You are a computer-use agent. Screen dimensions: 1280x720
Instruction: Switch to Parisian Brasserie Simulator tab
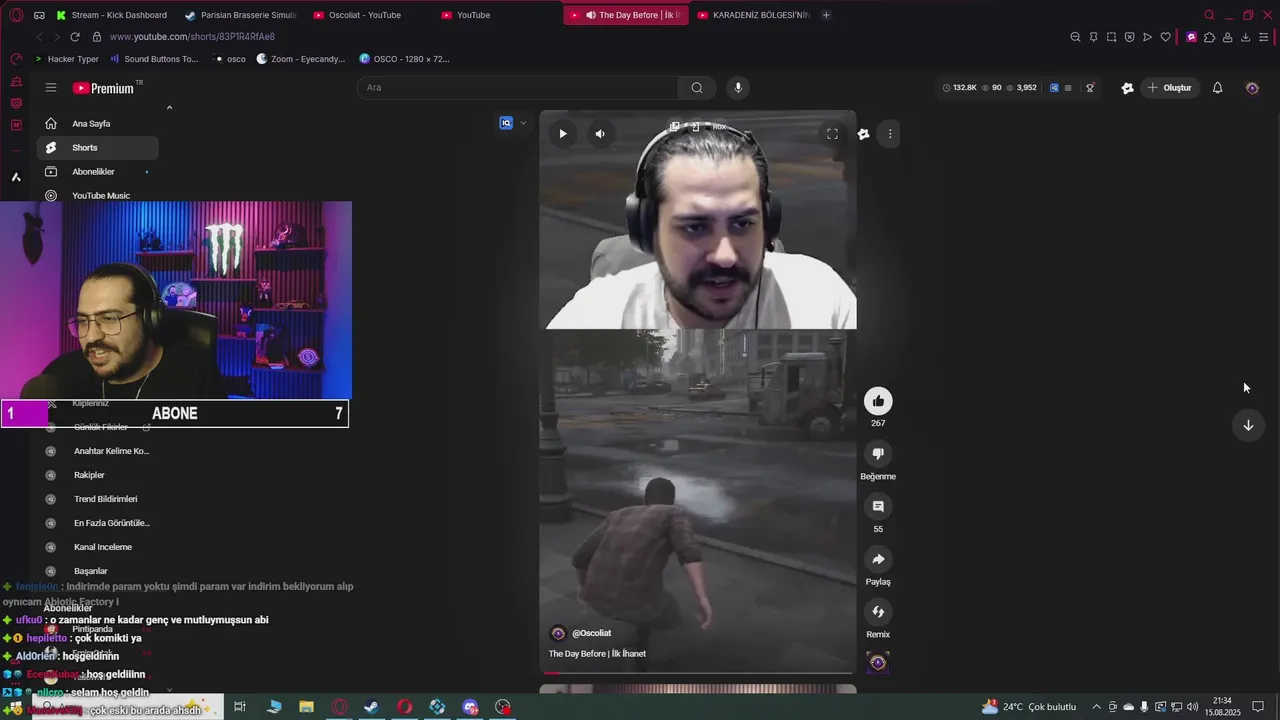241,15
